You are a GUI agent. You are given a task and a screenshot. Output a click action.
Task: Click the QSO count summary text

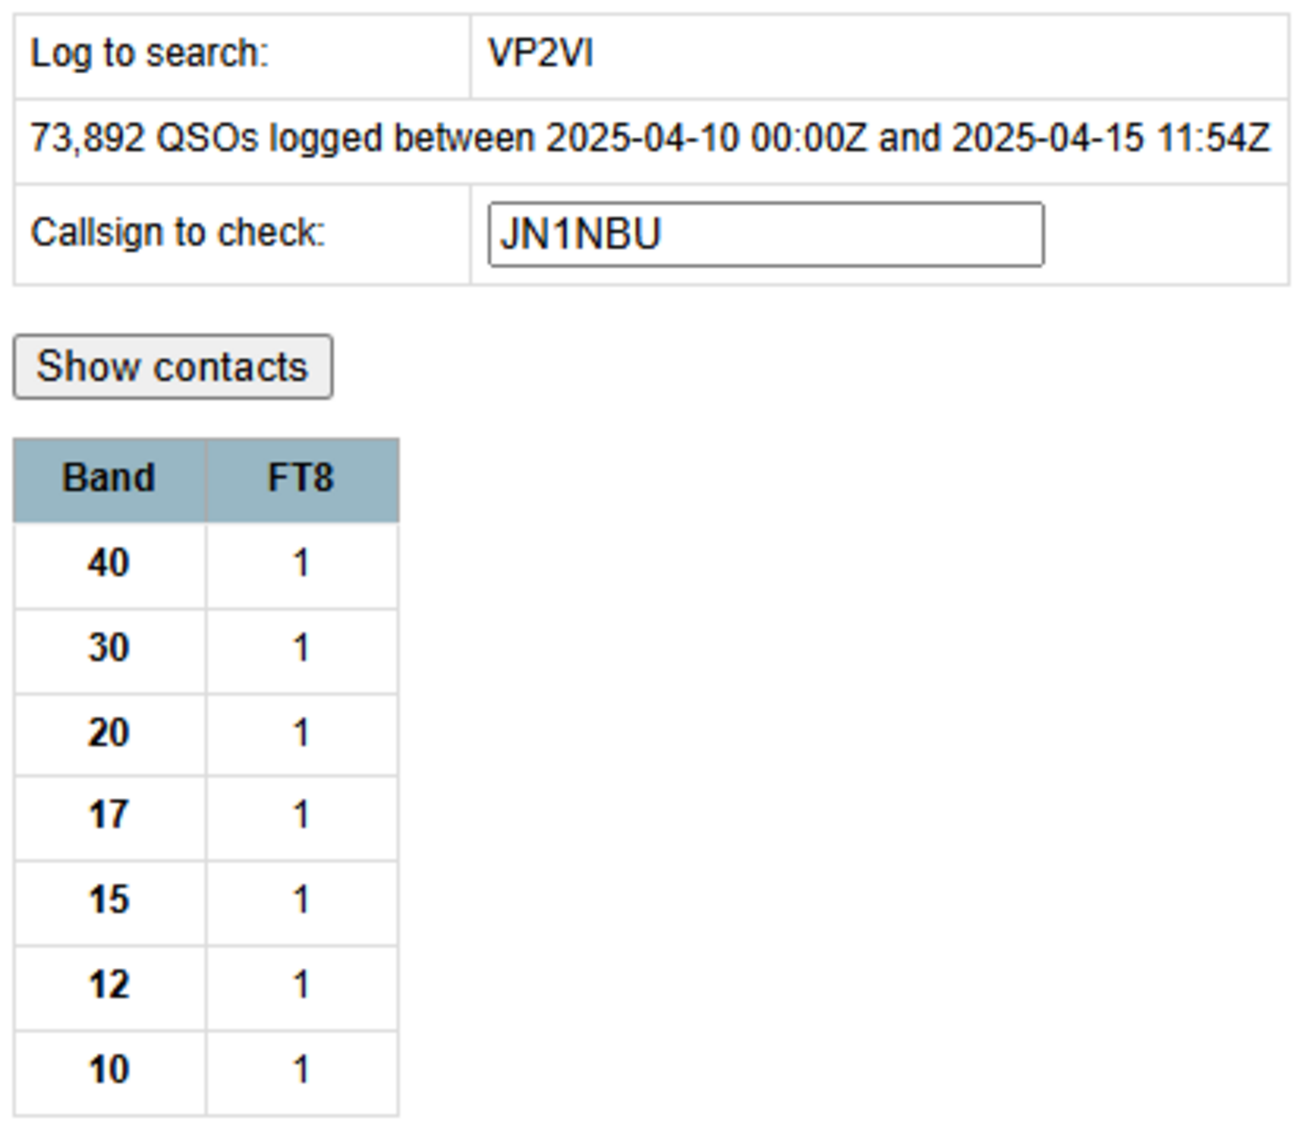click(x=650, y=138)
